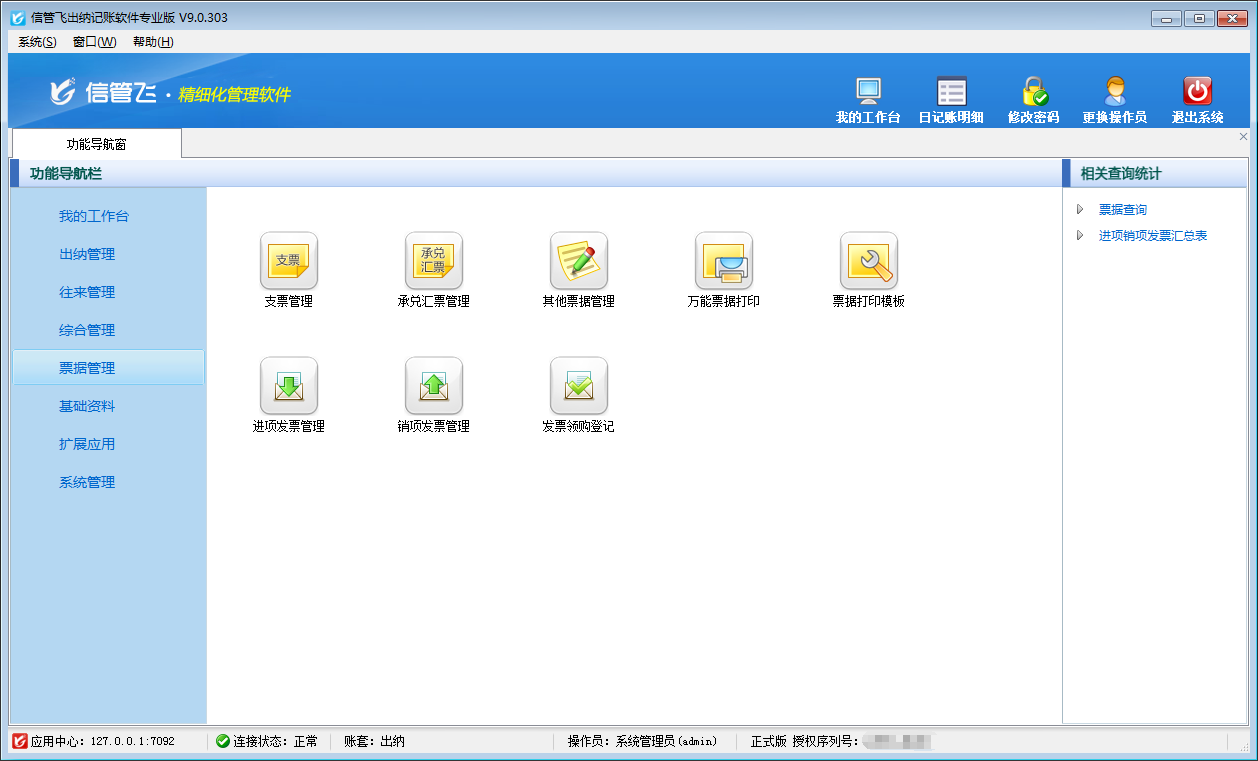
Task: Click 退出系统 power button
Action: [x=1197, y=92]
